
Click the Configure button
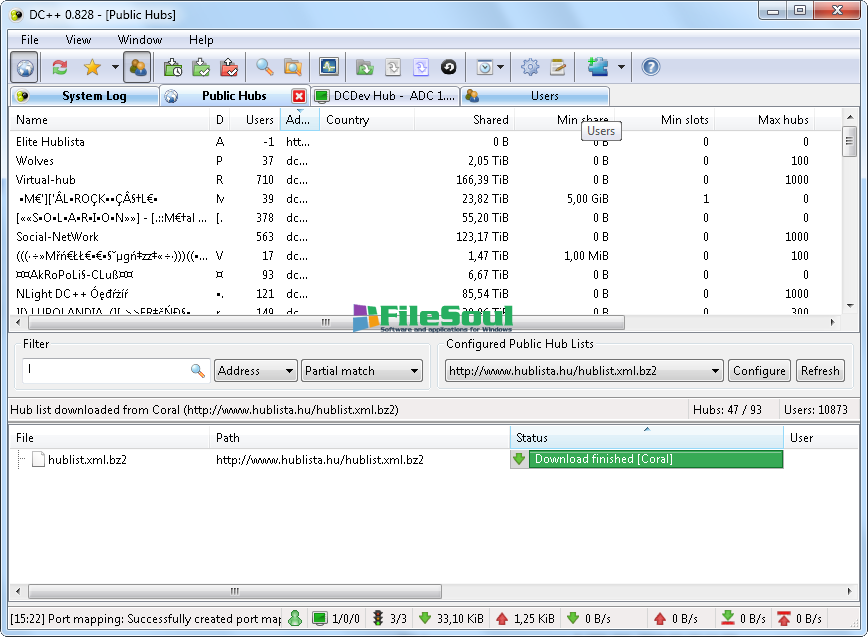tap(759, 371)
